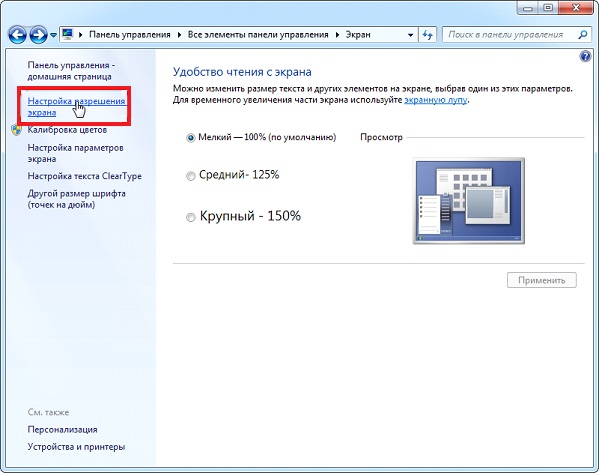The image size is (599, 473).
Task: Pick the Крупный - 150% size option
Action: pos(190,217)
